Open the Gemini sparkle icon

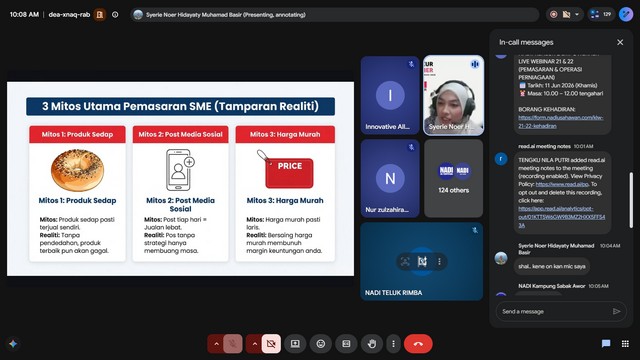(x=13, y=344)
